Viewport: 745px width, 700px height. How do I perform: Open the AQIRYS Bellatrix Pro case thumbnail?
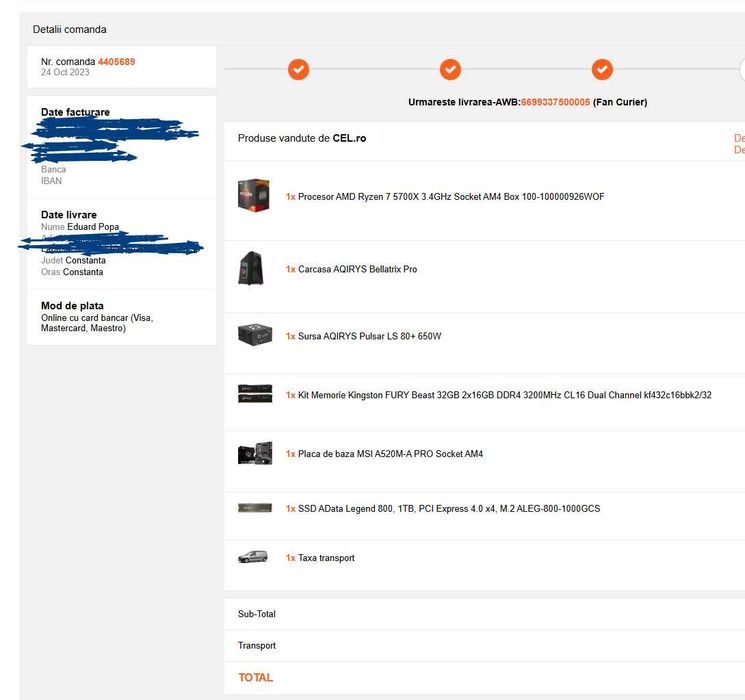[x=250, y=268]
